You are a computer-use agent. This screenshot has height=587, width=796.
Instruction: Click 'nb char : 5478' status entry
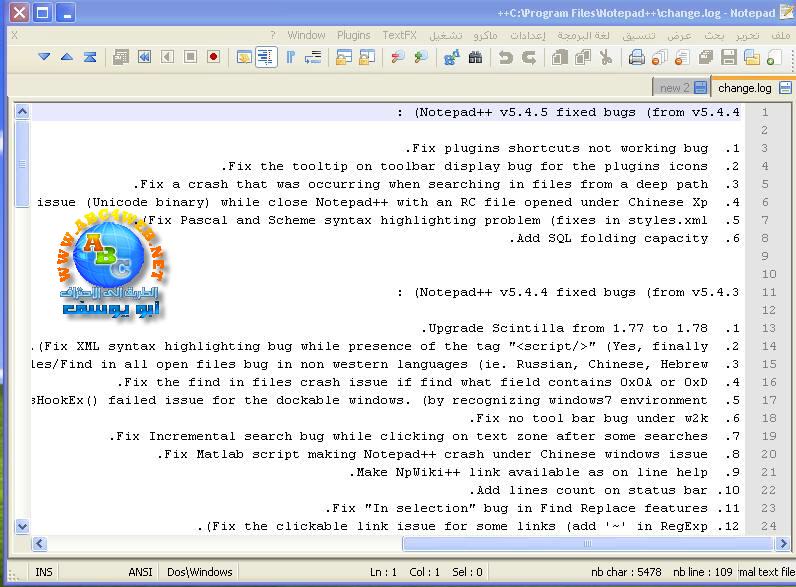click(x=626, y=572)
